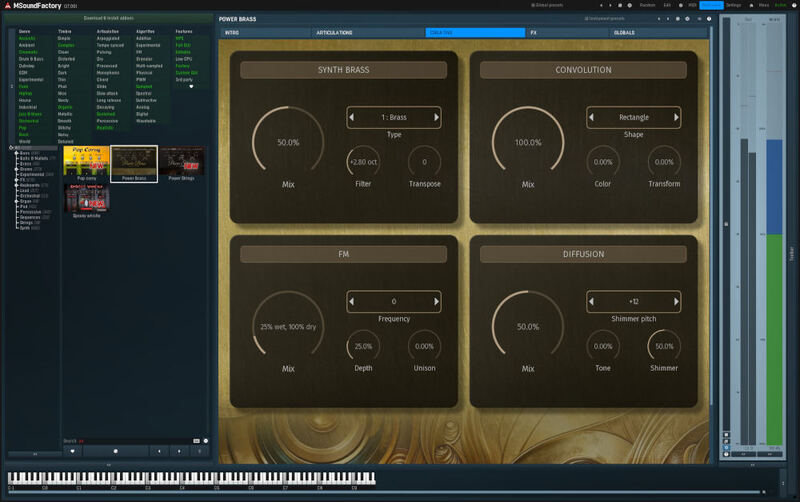Click previous arrow on FM Frequency selector

pos(352,301)
